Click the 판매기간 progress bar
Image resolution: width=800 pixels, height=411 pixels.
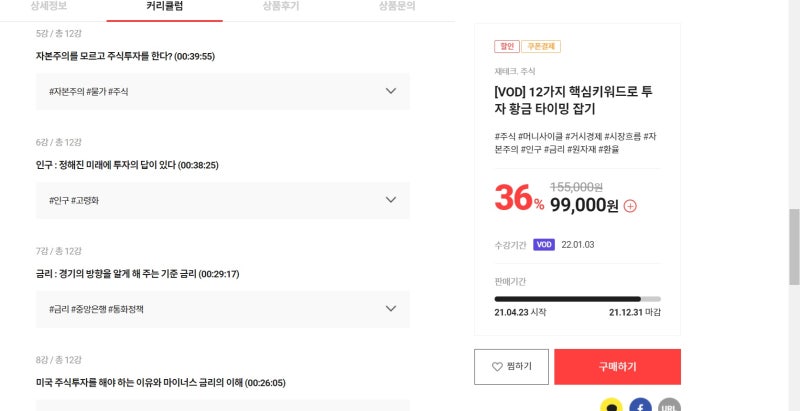coord(578,299)
